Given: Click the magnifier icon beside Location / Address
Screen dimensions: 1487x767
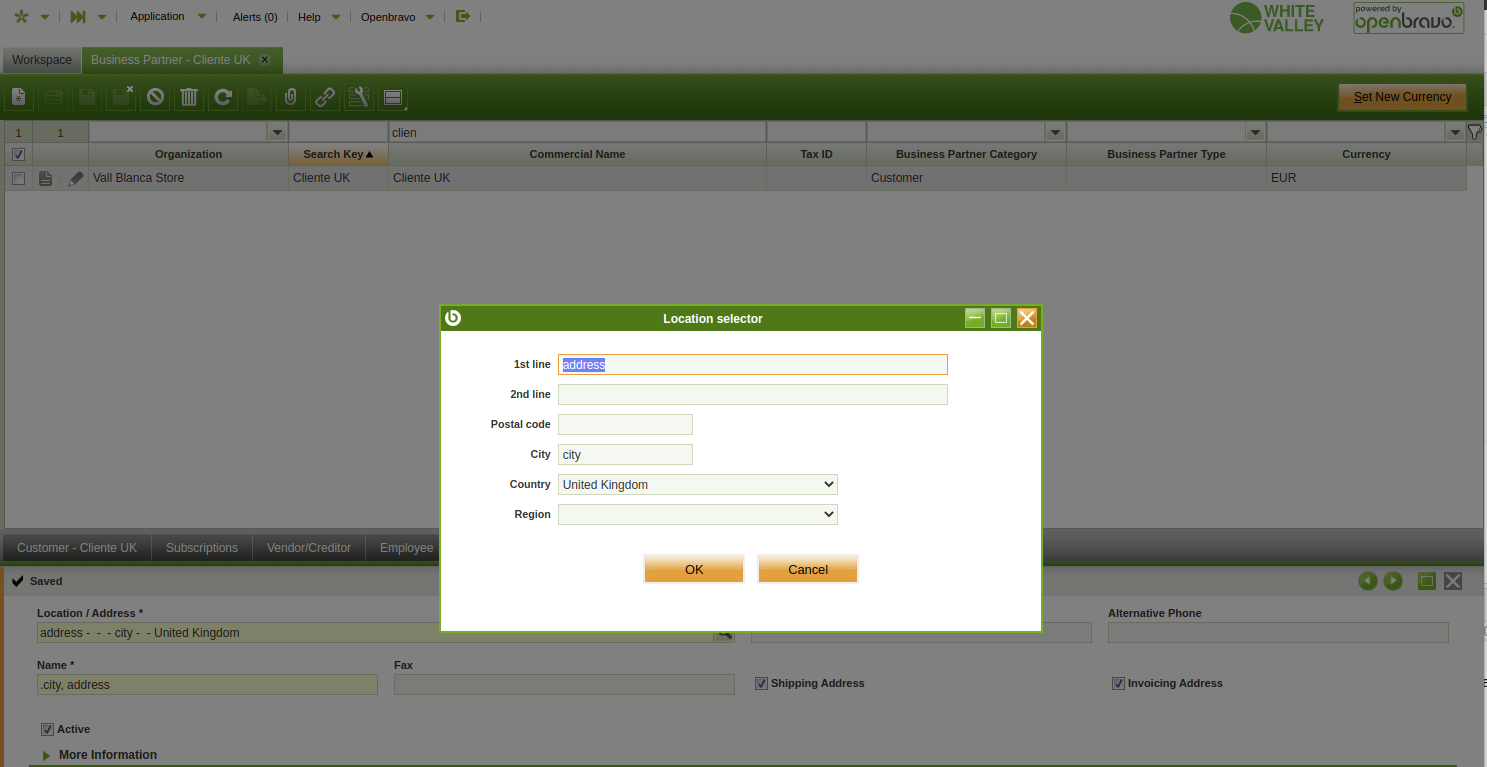Looking at the screenshot, I should coord(724,634).
